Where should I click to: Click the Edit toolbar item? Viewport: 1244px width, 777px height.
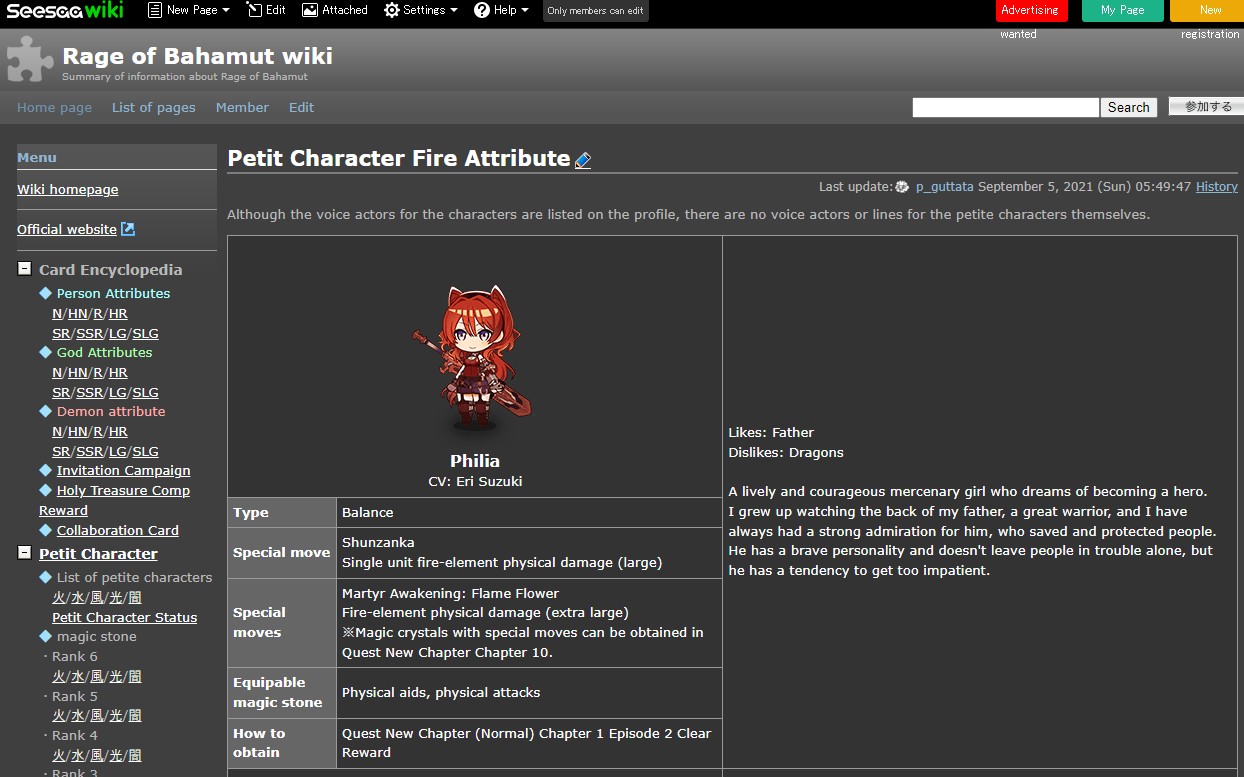[x=266, y=10]
